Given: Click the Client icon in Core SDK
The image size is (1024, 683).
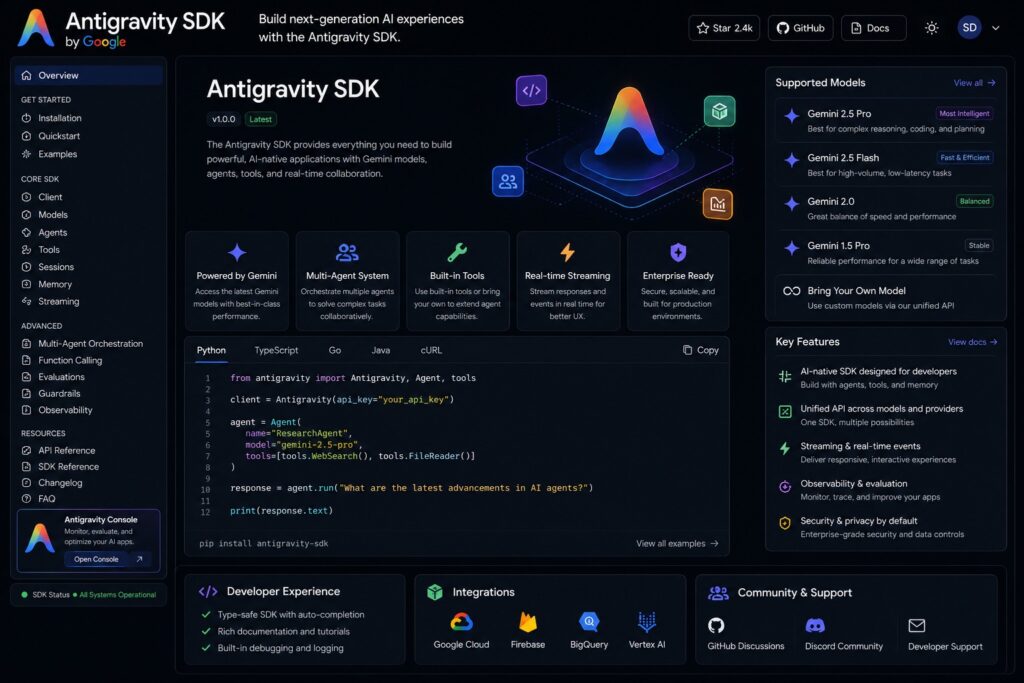Looking at the screenshot, I should point(26,197).
